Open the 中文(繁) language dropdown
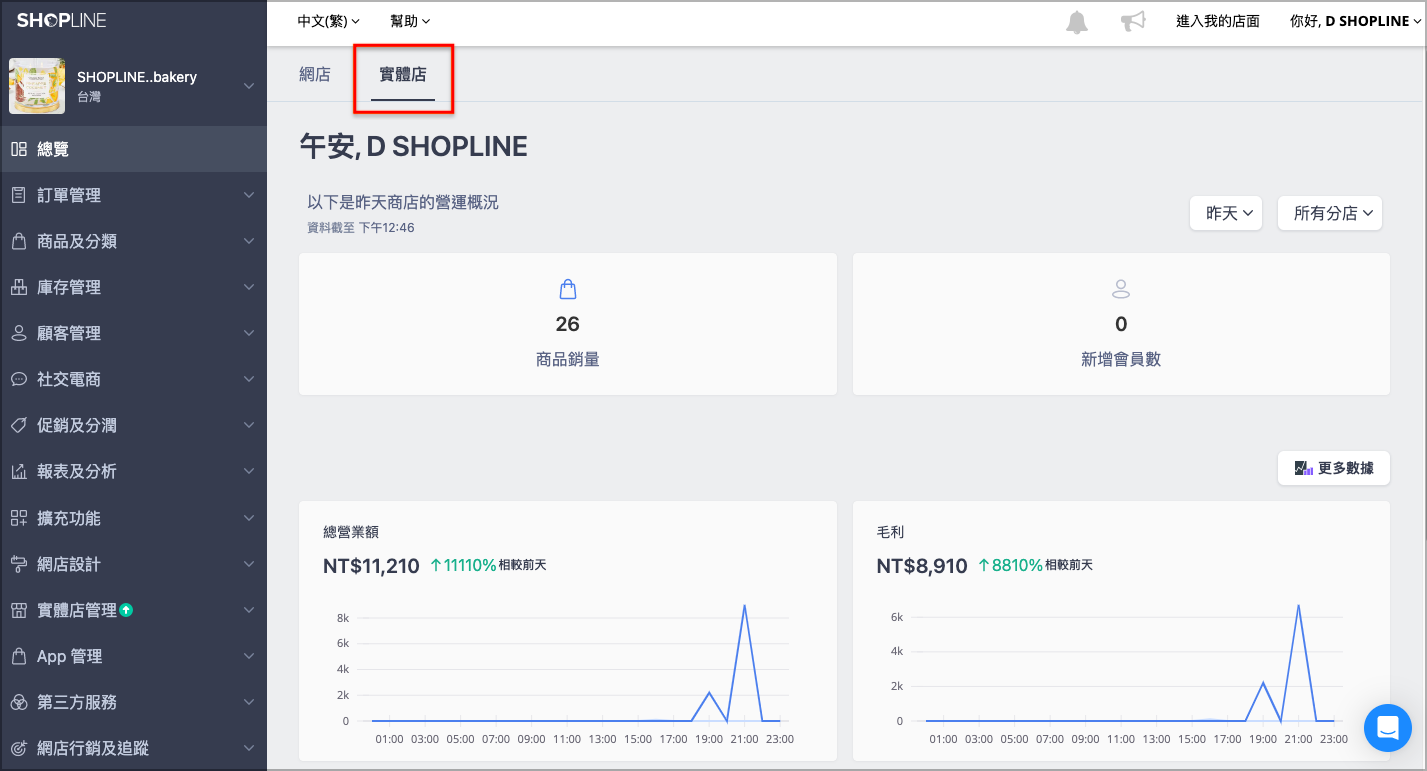 329,21
